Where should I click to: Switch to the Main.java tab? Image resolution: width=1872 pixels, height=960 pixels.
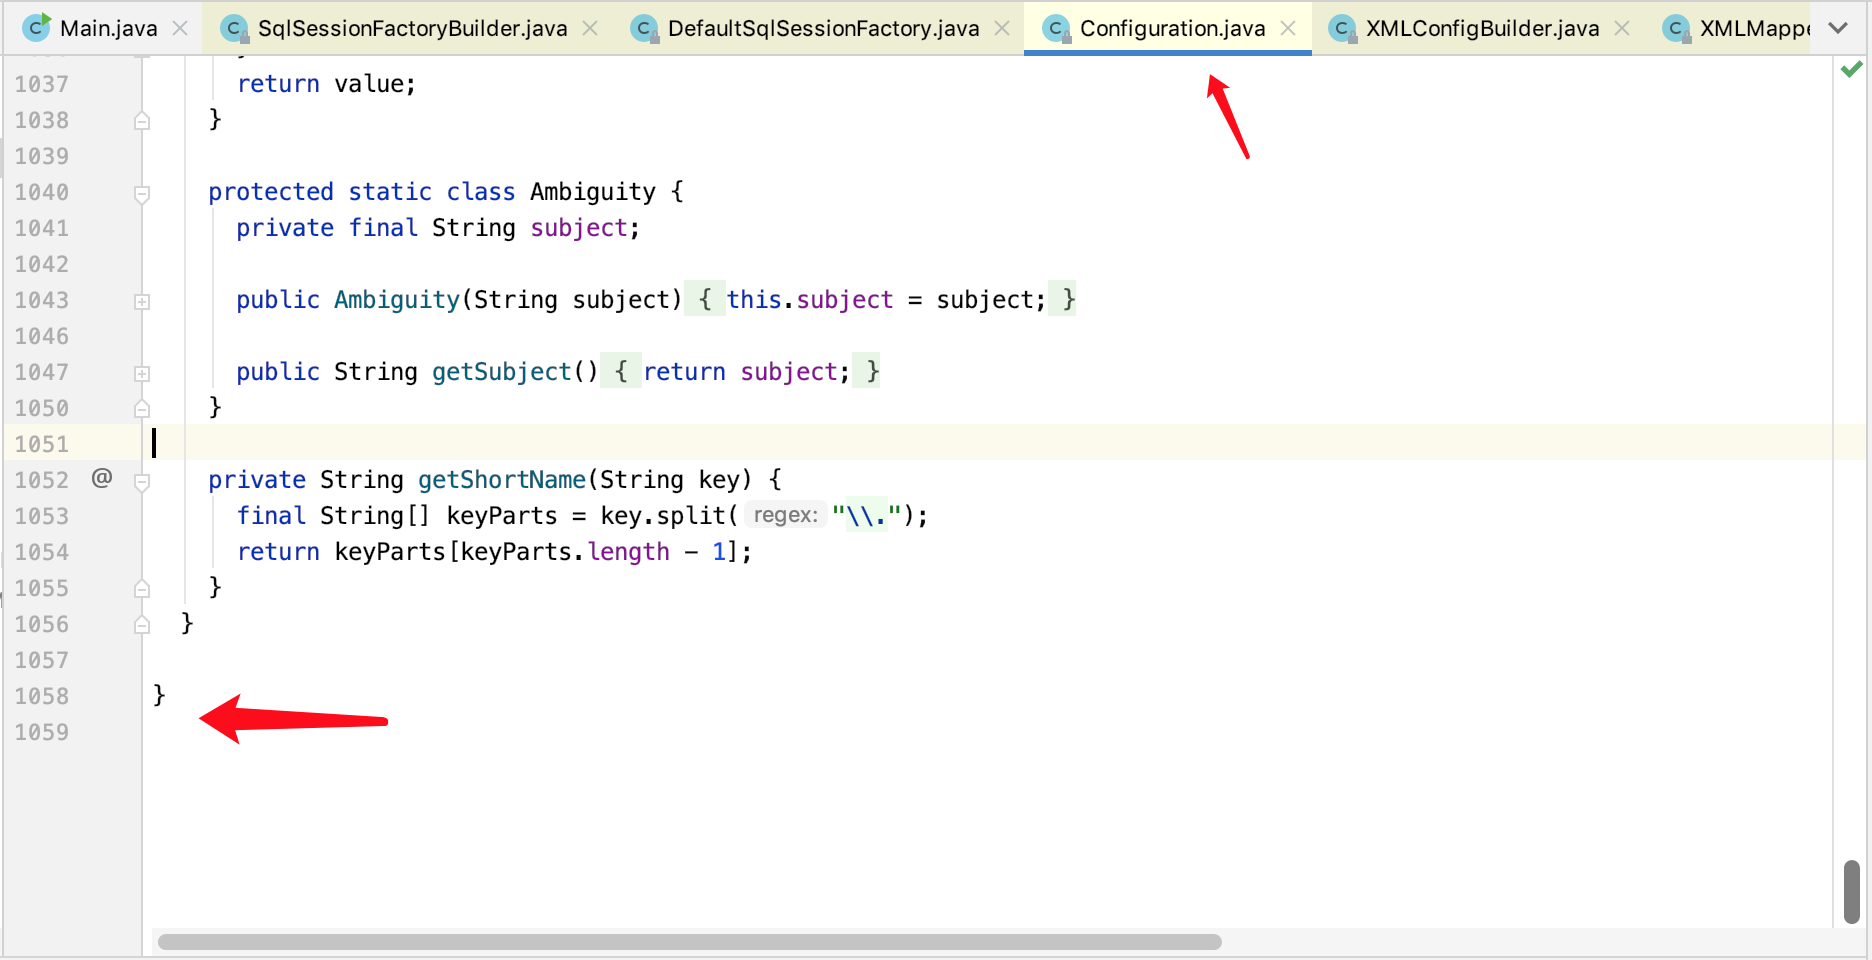pyautogui.click(x=108, y=28)
